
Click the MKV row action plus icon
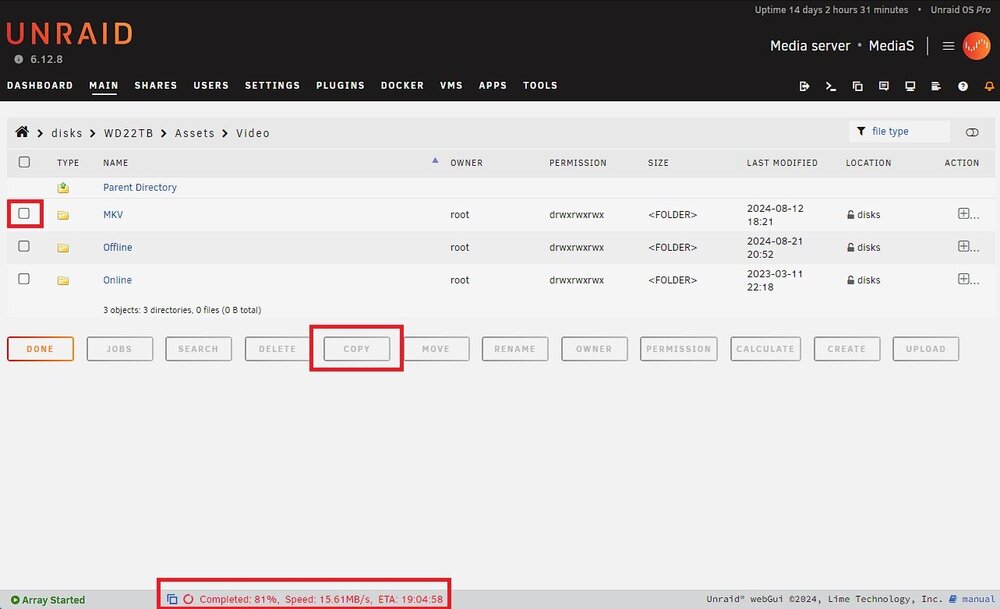pos(964,214)
